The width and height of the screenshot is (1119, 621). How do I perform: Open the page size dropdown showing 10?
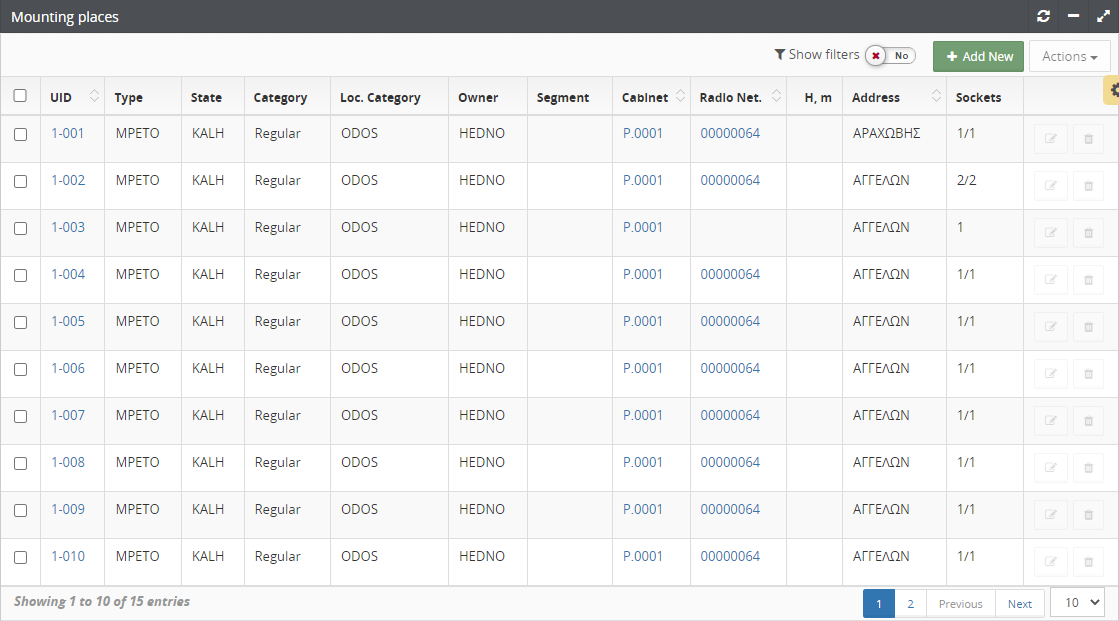[x=1077, y=603]
